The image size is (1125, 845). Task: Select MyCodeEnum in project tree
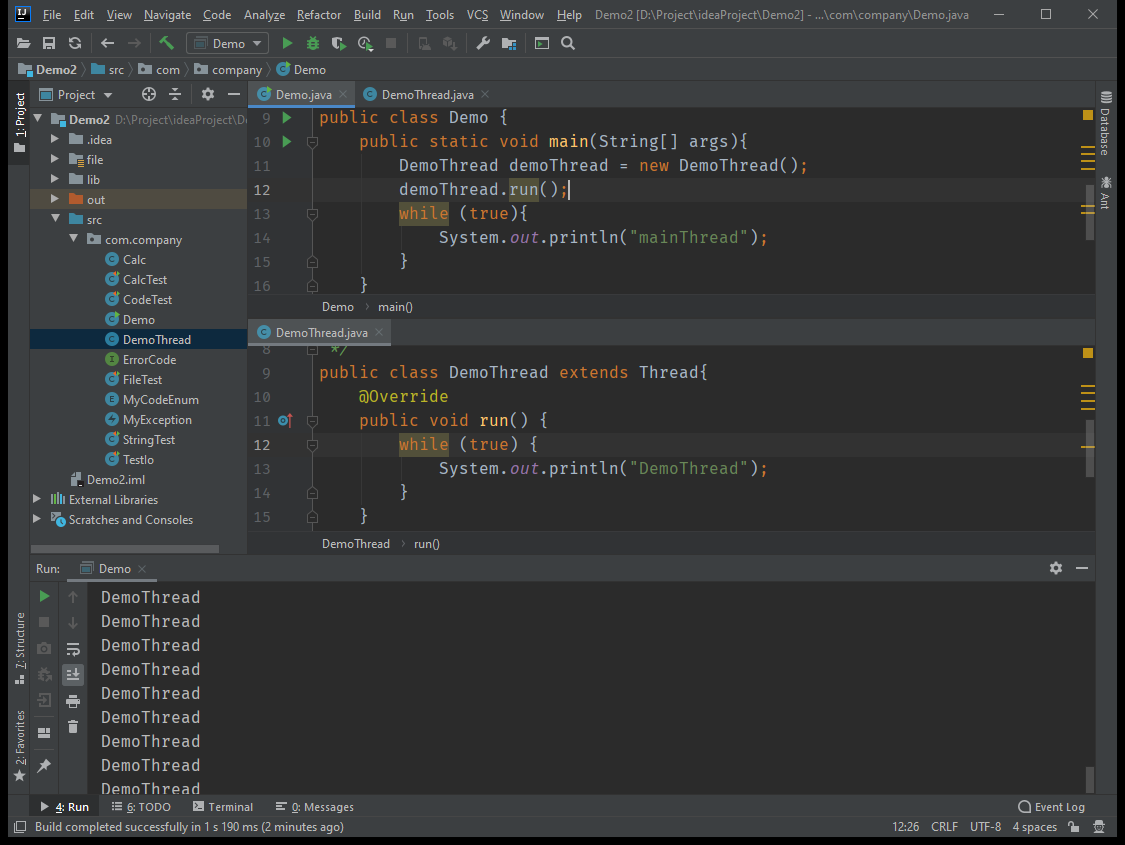coord(161,400)
